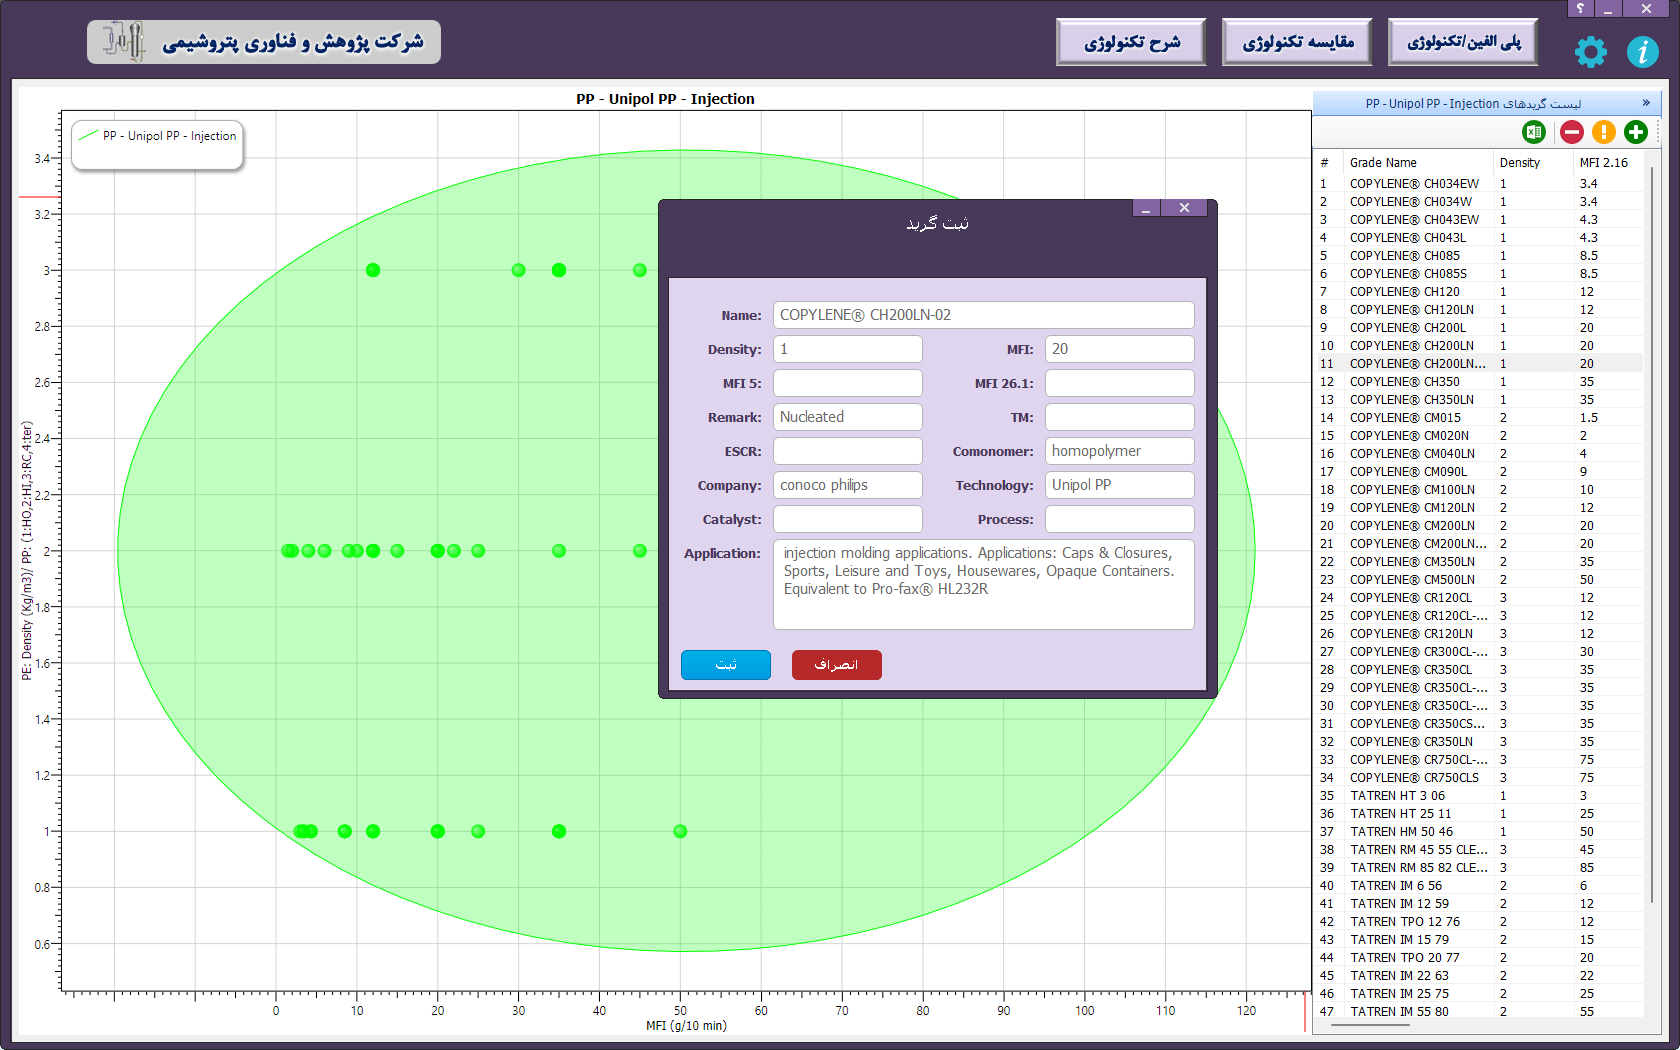This screenshot has width=1680, height=1050.
Task: Click the empty Process field
Action: tap(1120, 519)
